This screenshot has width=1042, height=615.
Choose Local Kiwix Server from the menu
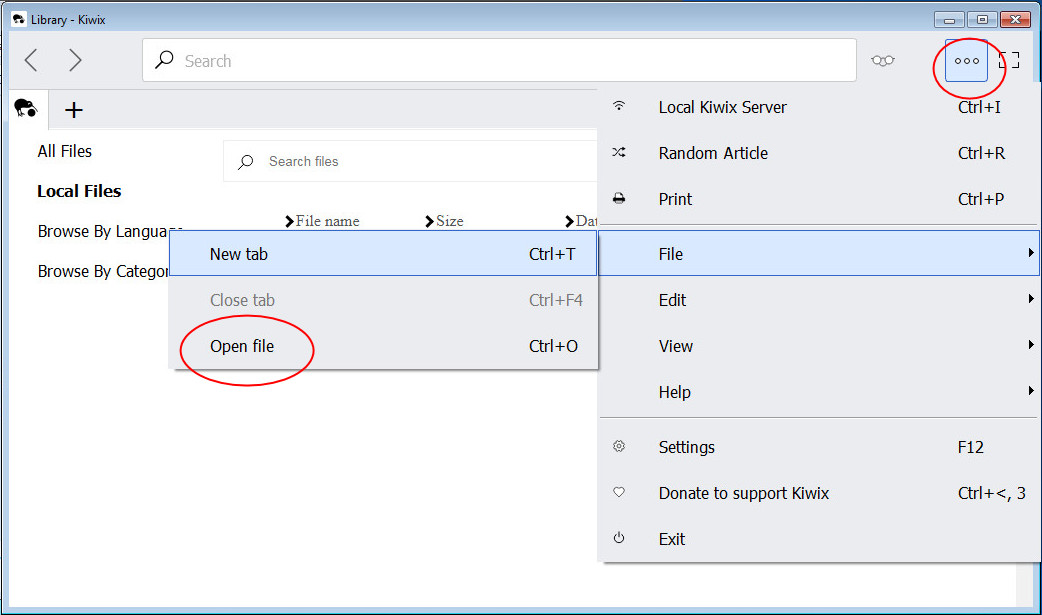(819, 107)
